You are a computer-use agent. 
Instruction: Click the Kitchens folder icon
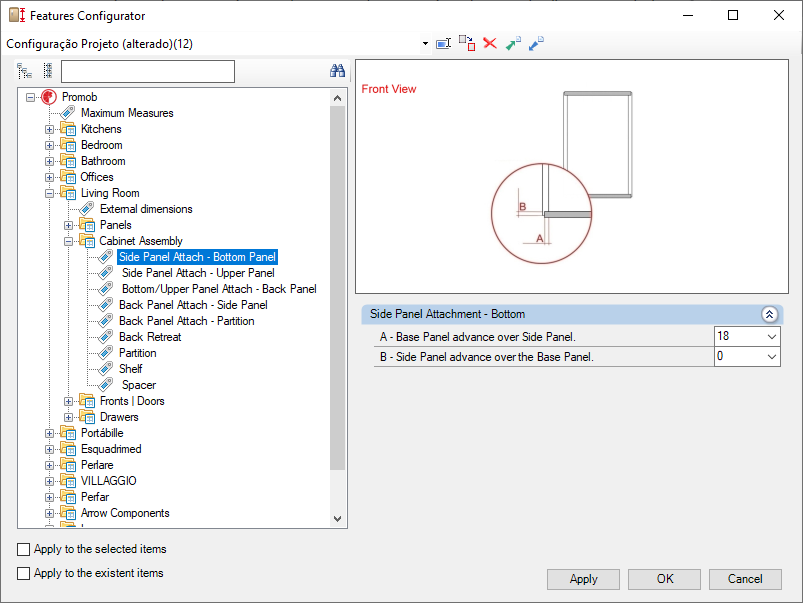(x=68, y=129)
